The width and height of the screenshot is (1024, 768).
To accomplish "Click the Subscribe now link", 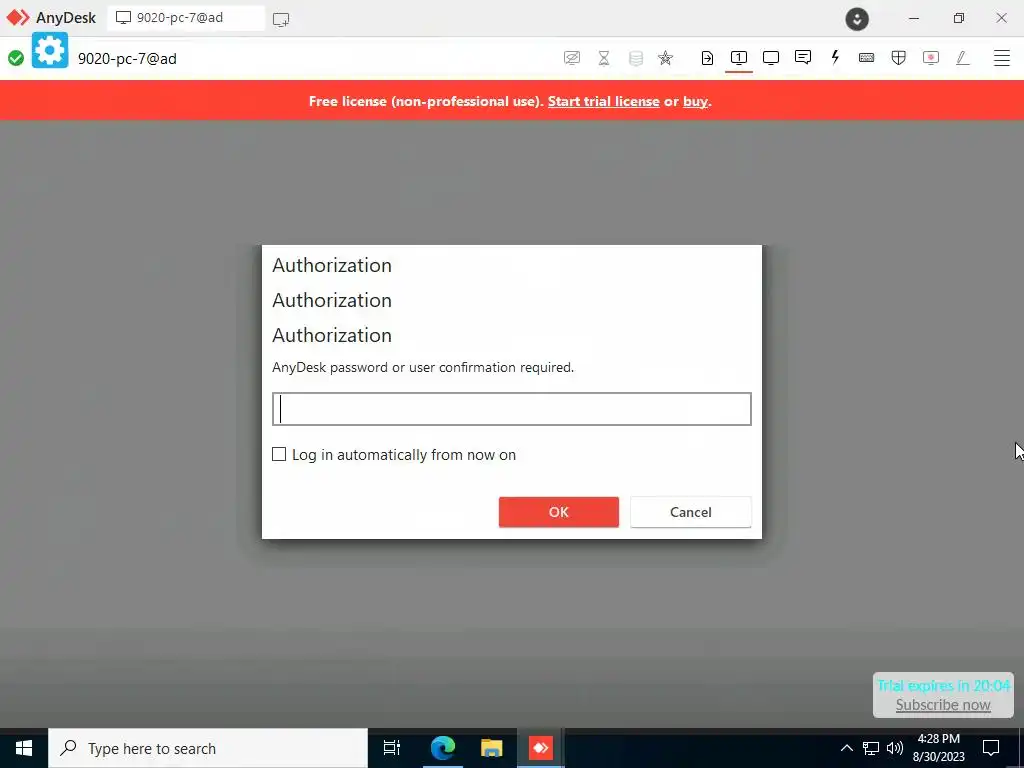I will pyautogui.click(x=943, y=705).
